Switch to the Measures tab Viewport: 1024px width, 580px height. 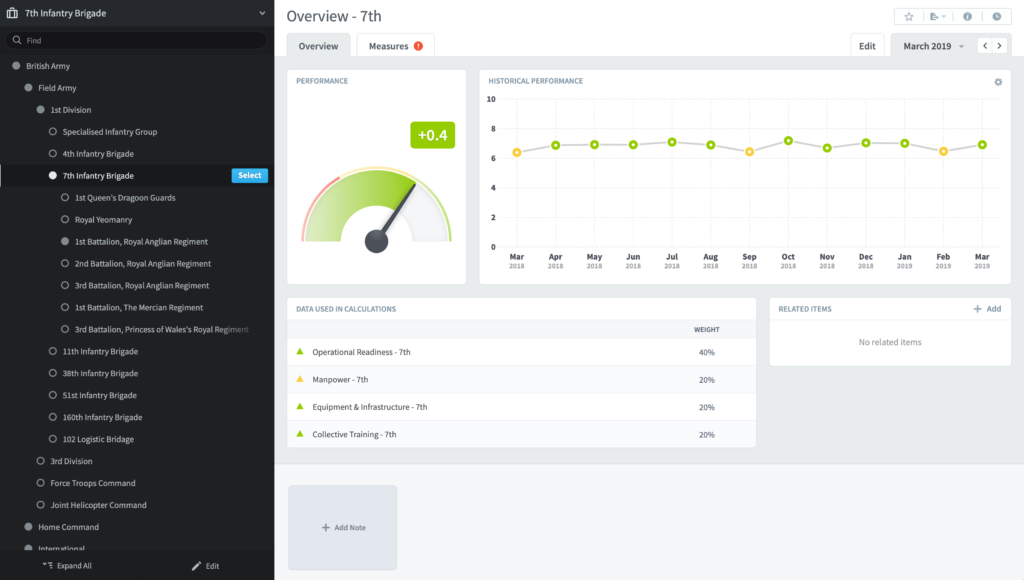coord(388,45)
